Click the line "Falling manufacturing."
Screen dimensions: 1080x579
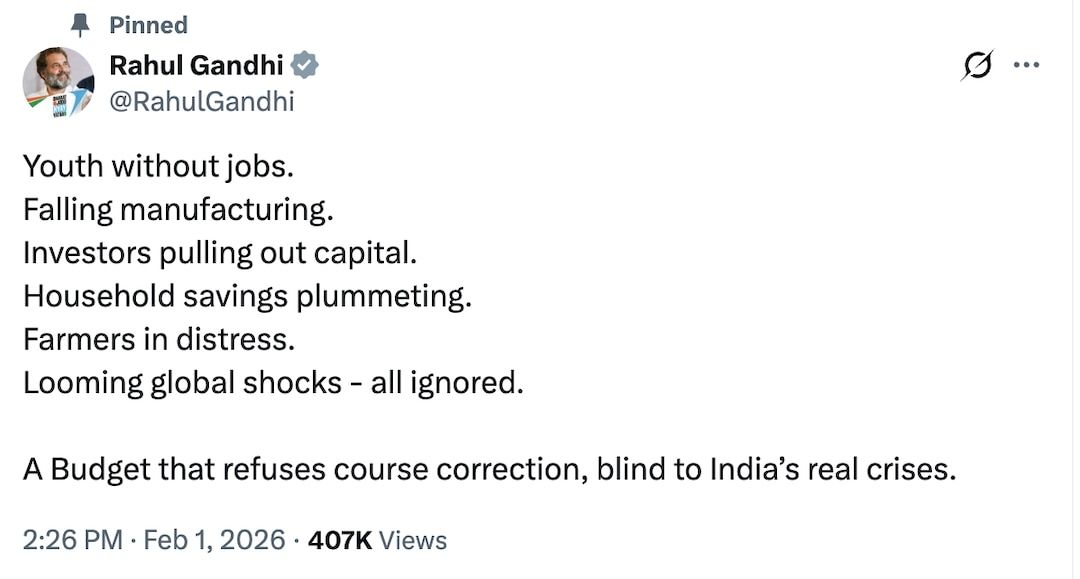pyautogui.click(x=177, y=210)
